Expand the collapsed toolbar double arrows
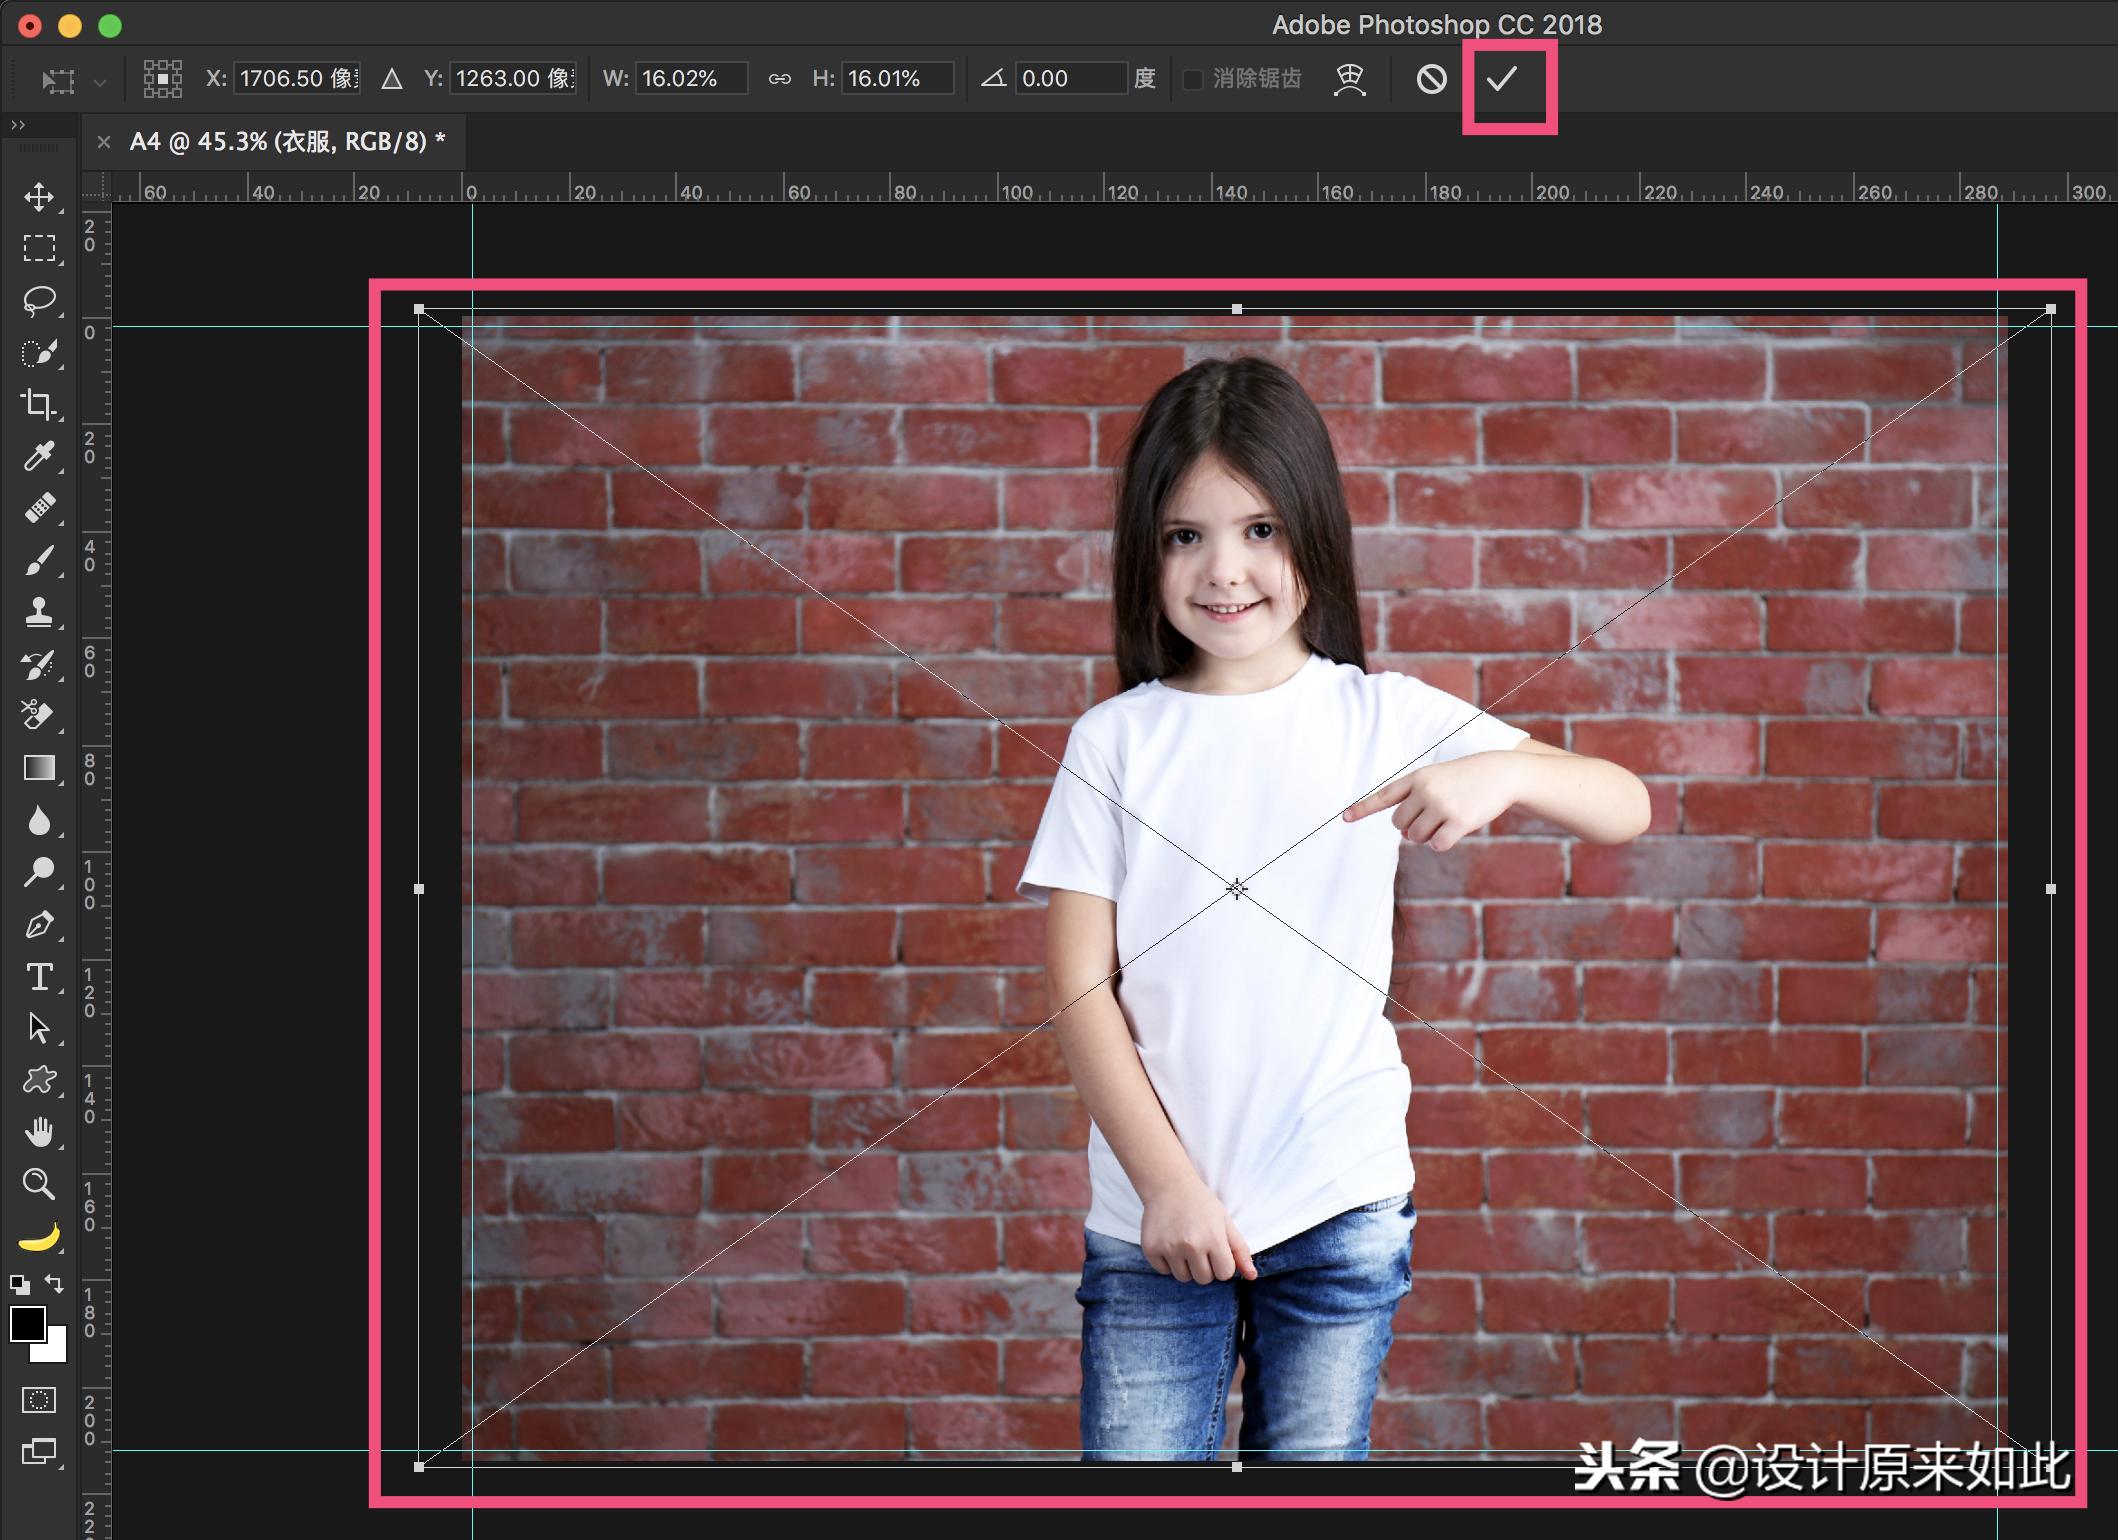Viewport: 2118px width, 1540px height. pyautogui.click(x=17, y=125)
